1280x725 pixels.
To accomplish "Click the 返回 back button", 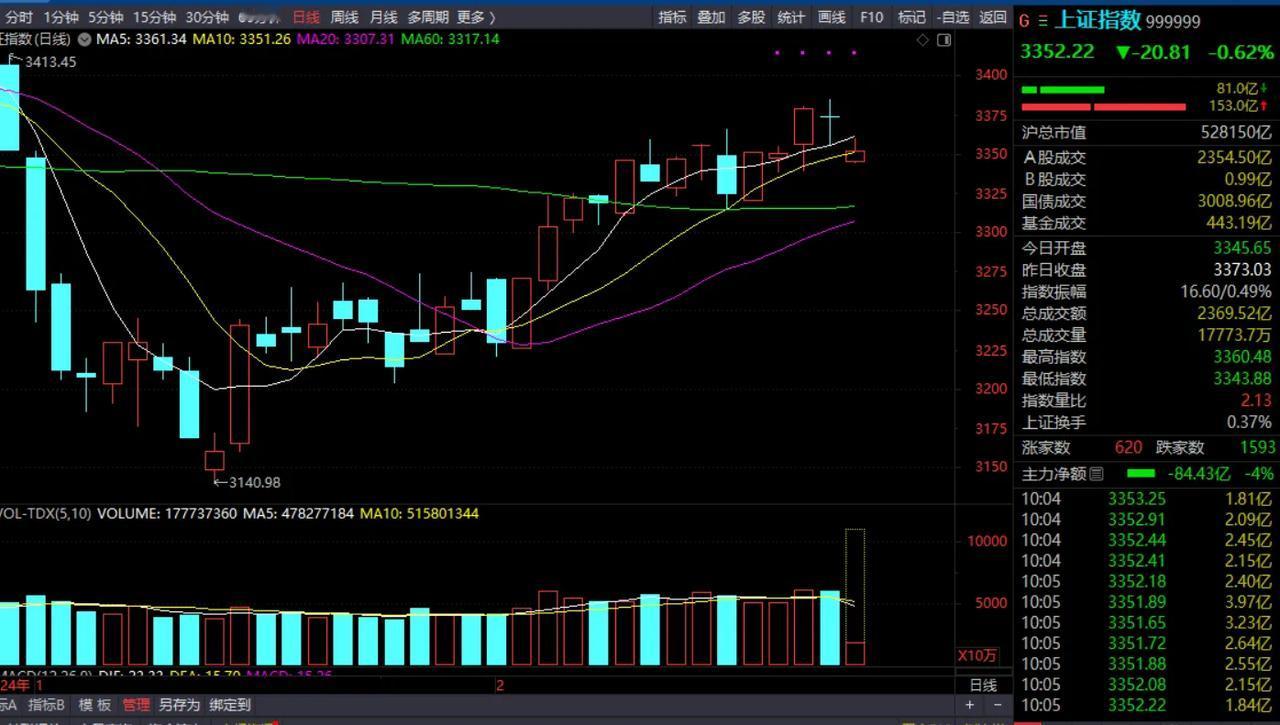I will (x=993, y=17).
